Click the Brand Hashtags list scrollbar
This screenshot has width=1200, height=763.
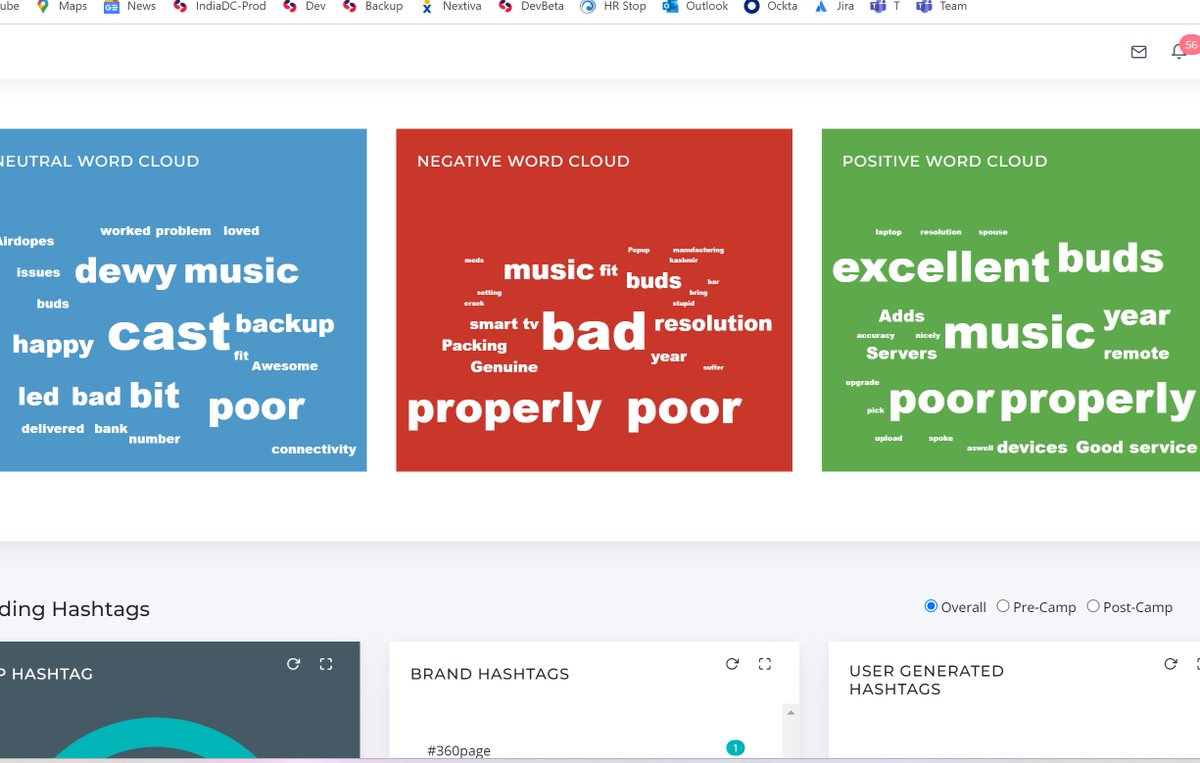pyautogui.click(x=790, y=732)
